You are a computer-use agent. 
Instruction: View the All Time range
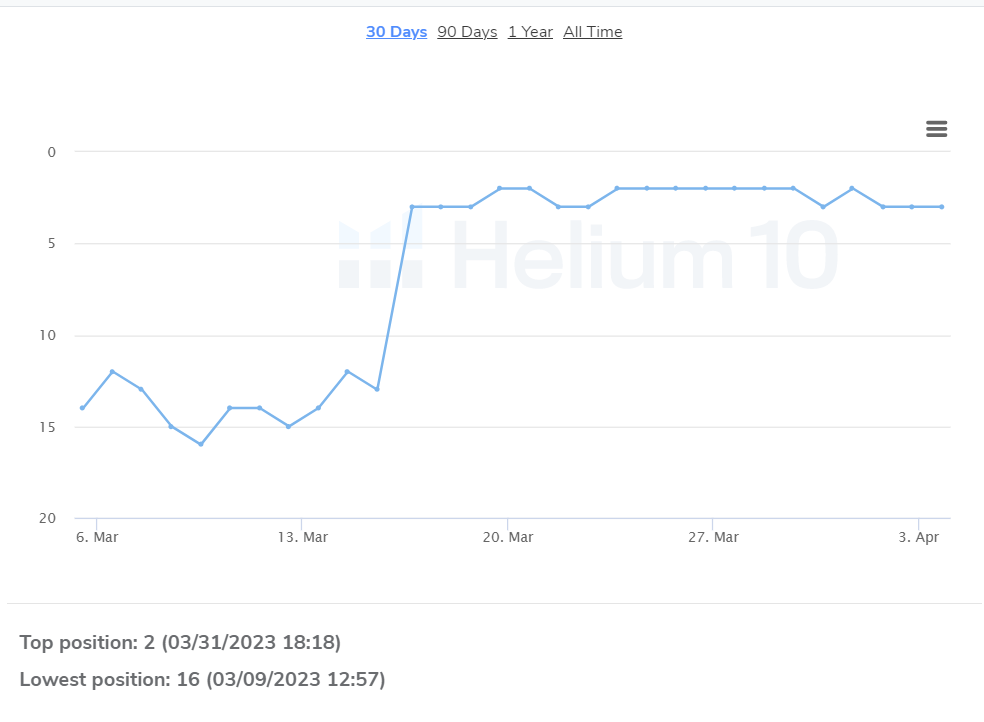pyautogui.click(x=592, y=31)
